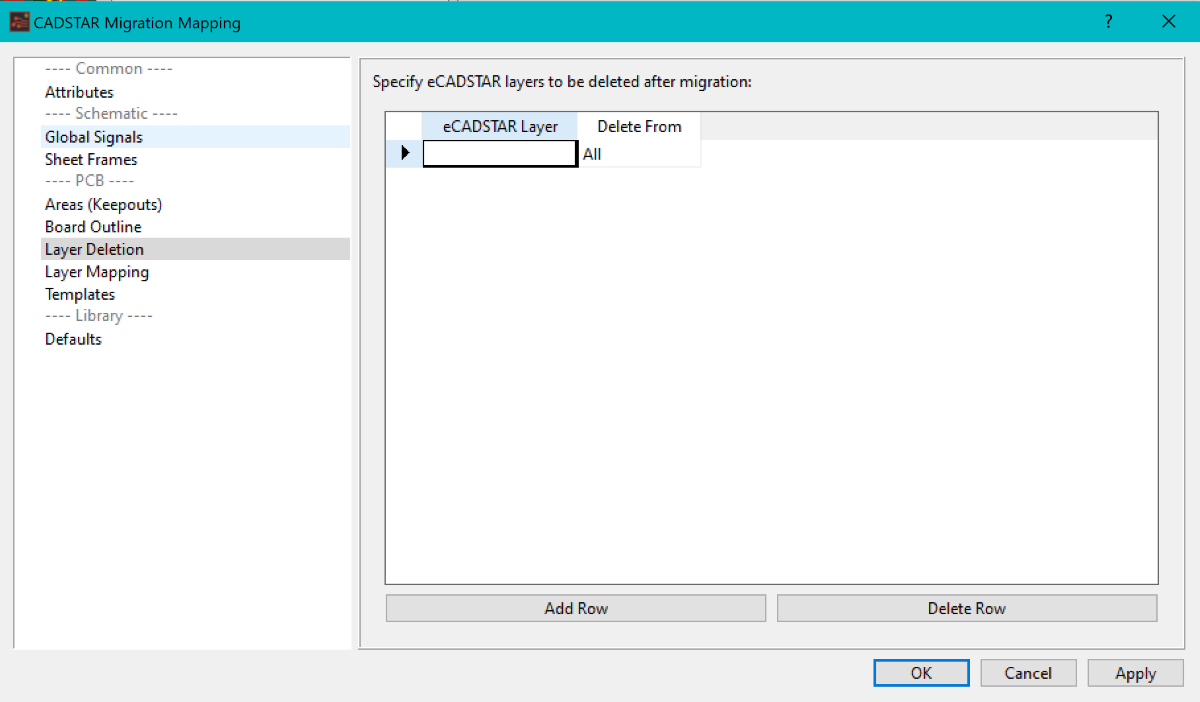Add a new row to table
The width and height of the screenshot is (1200, 702).
point(576,608)
